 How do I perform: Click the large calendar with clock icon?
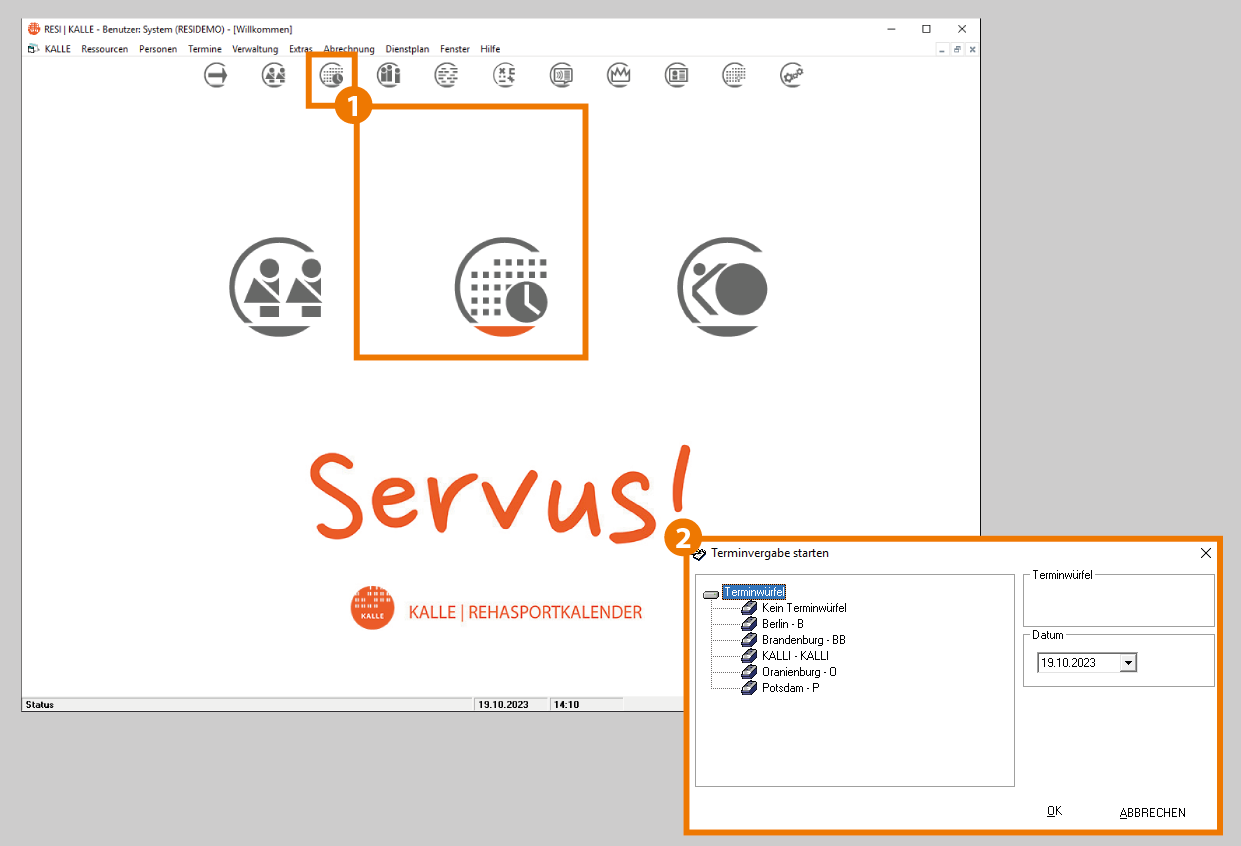[x=503, y=286]
